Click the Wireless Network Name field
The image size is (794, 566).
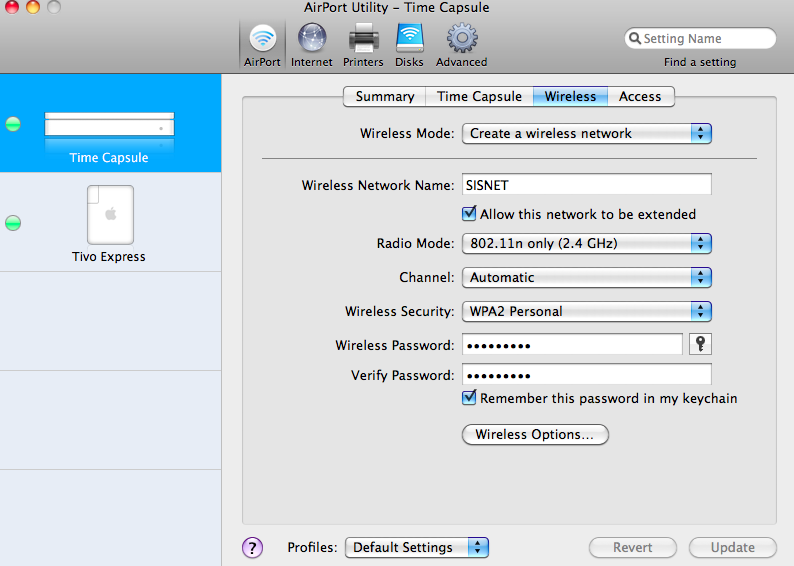coord(587,185)
